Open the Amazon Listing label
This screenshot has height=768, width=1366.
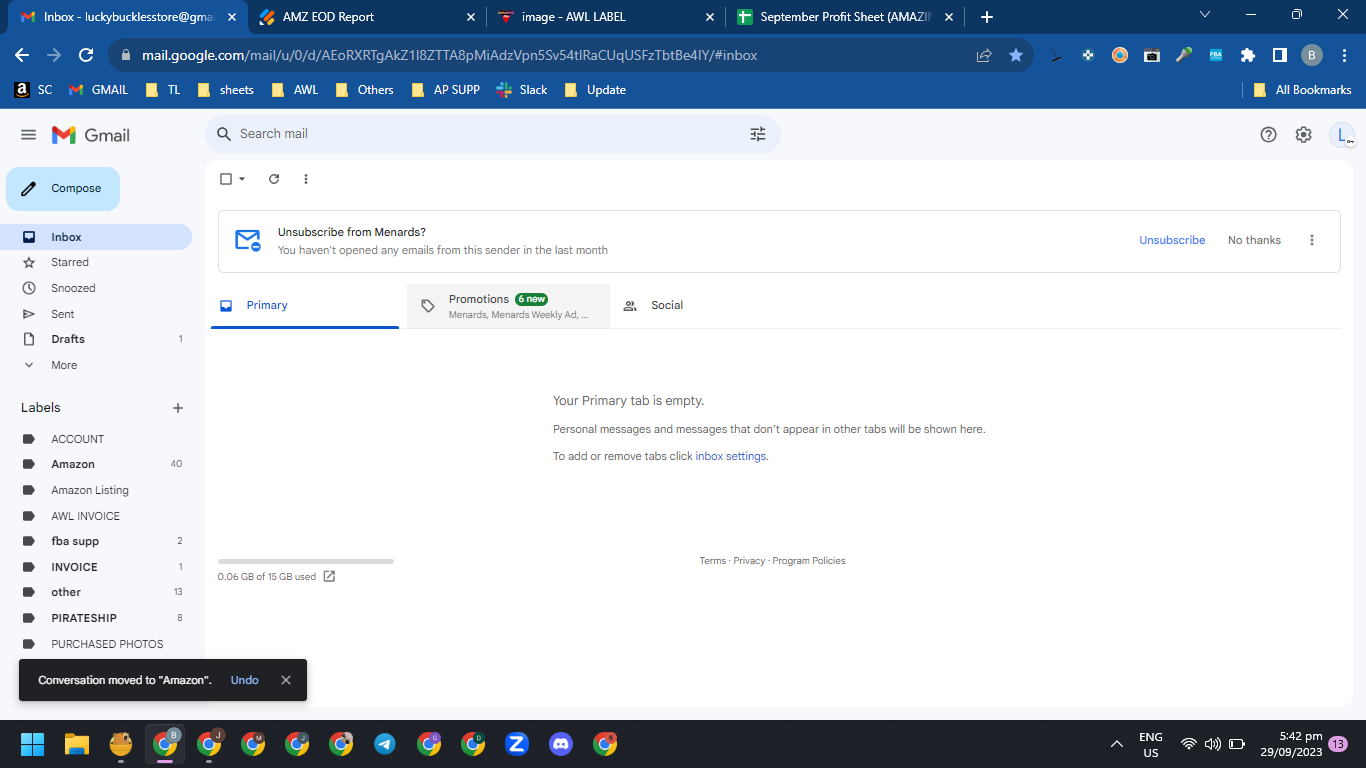coord(96,490)
